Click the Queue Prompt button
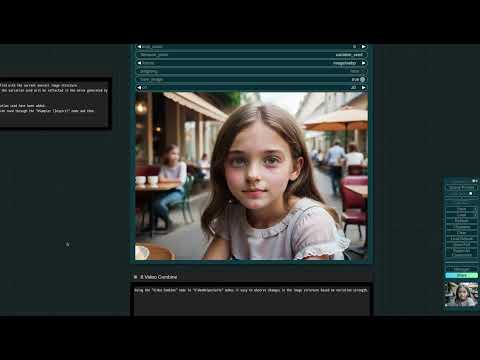The image size is (480, 360). click(461, 188)
